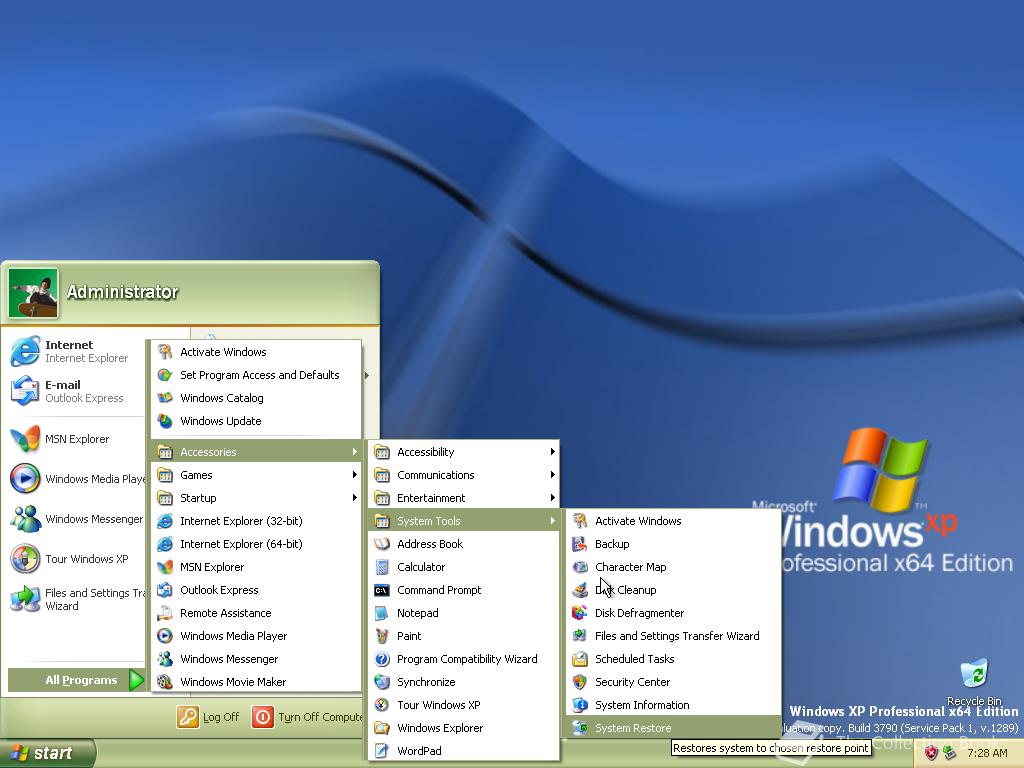Select Windows Catalog in All Programs

point(256,398)
